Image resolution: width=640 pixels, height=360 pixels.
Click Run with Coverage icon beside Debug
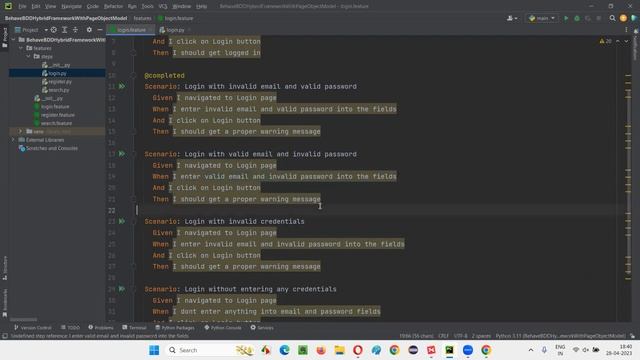click(x=588, y=18)
